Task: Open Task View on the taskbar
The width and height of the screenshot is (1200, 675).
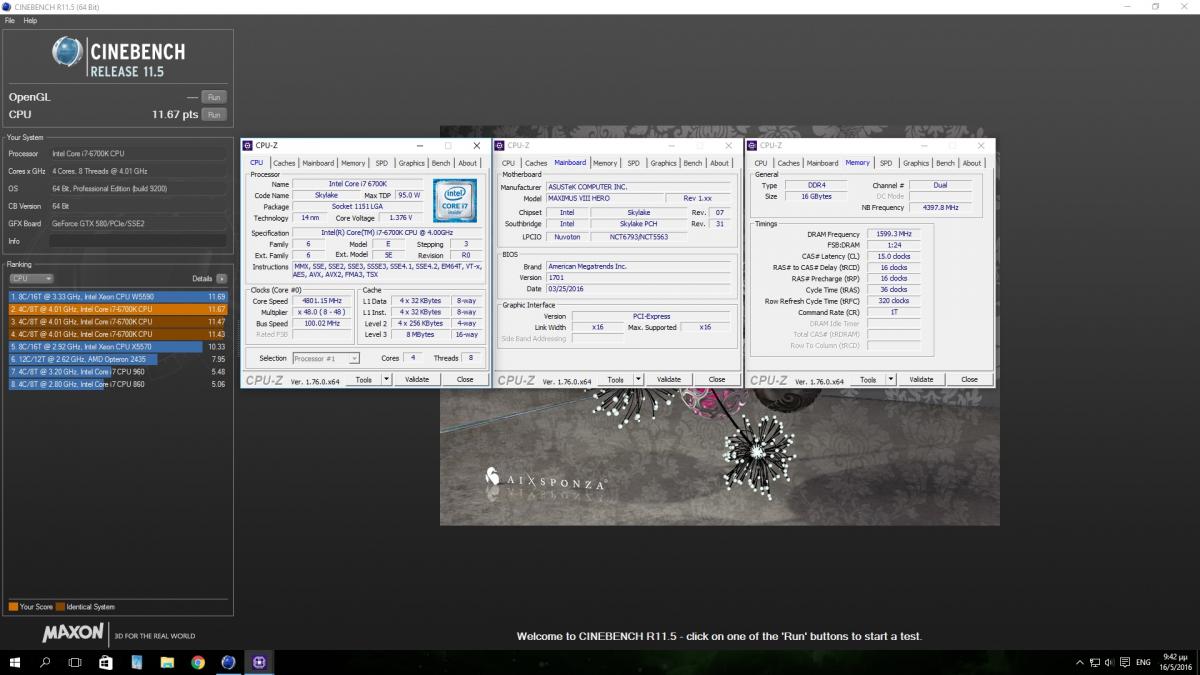Action: [75, 662]
